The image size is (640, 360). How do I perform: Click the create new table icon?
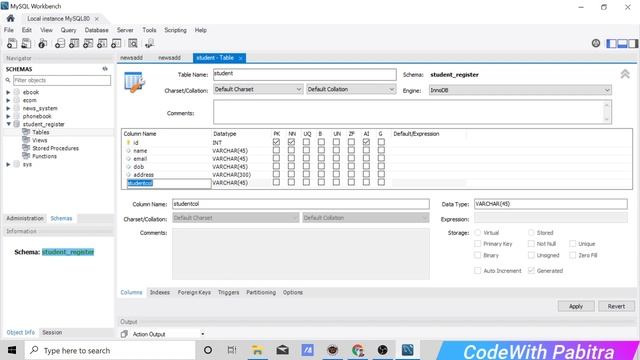(x=74, y=43)
